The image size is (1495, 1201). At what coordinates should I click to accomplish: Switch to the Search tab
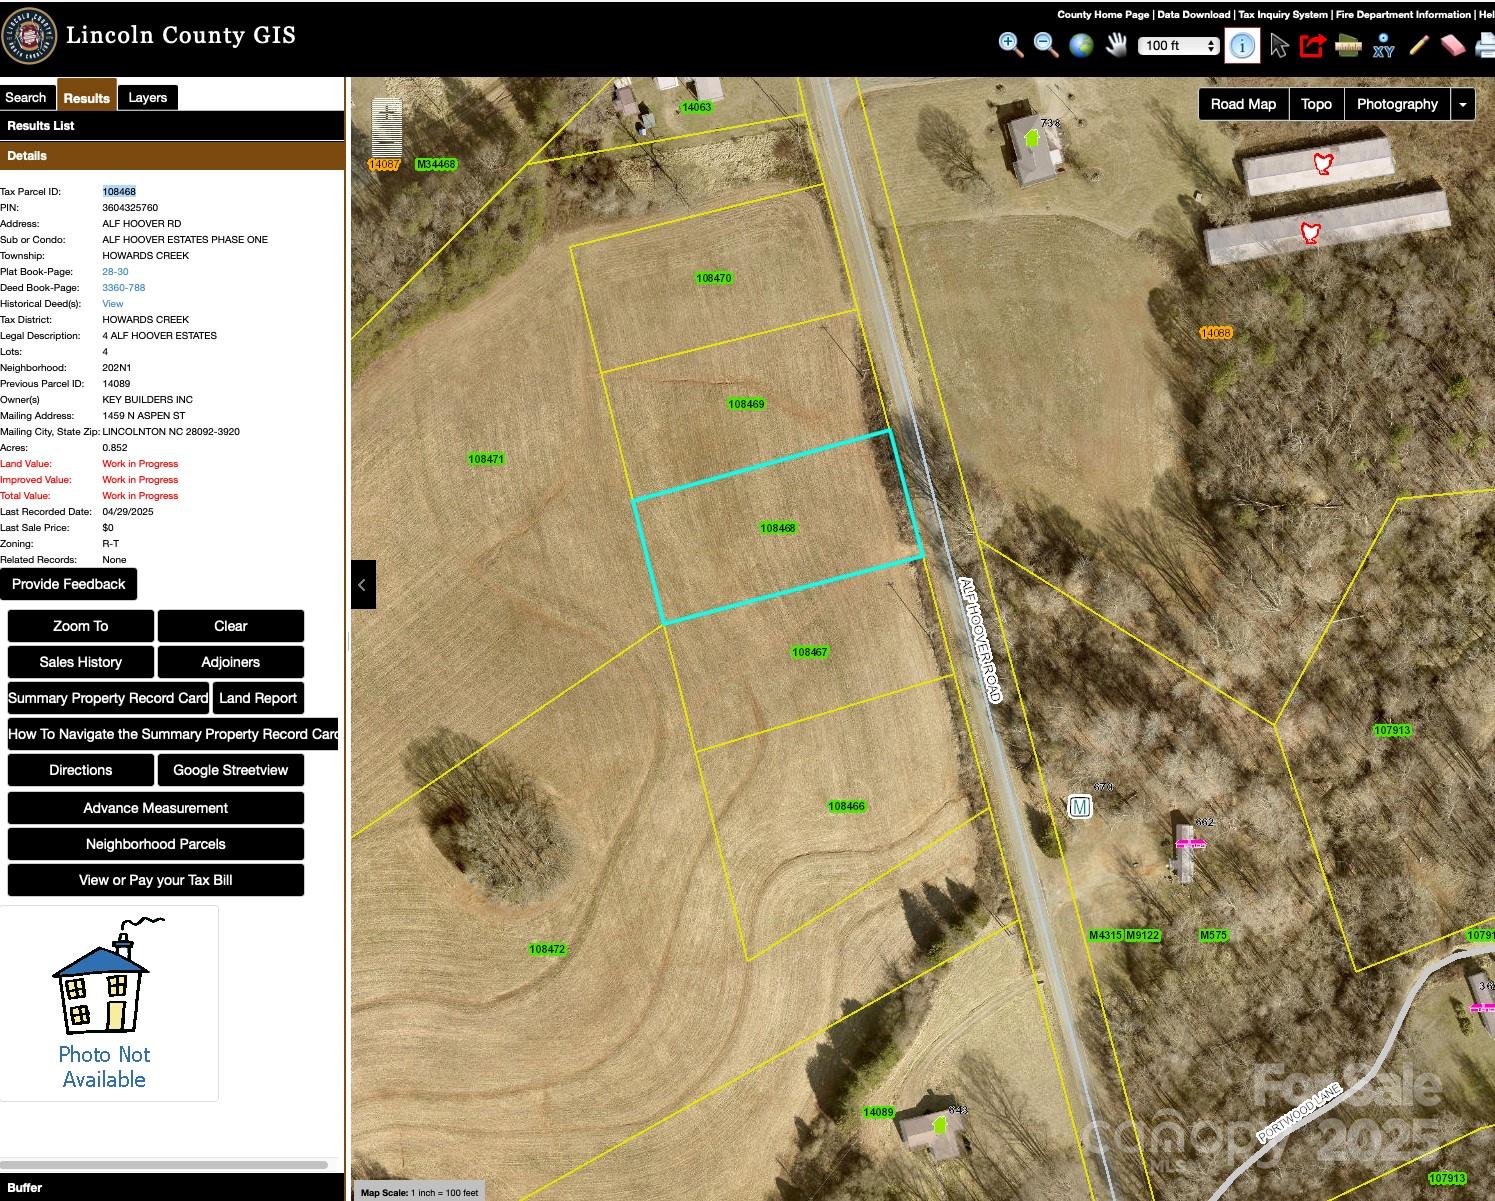[x=26, y=97]
